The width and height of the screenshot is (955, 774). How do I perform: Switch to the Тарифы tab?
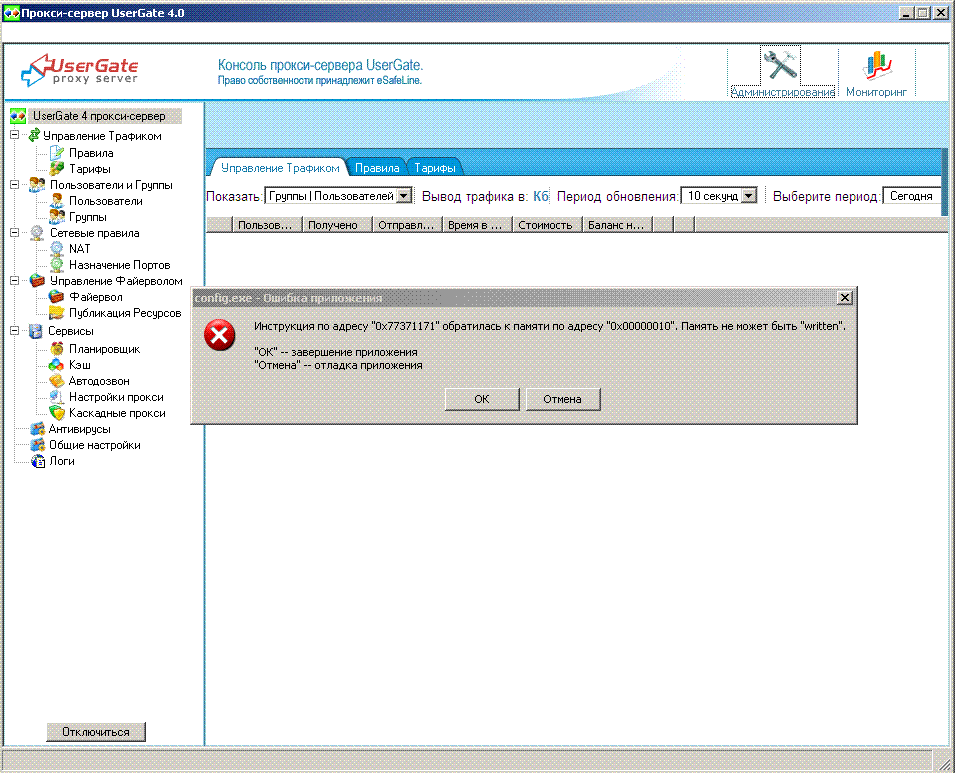(x=435, y=168)
